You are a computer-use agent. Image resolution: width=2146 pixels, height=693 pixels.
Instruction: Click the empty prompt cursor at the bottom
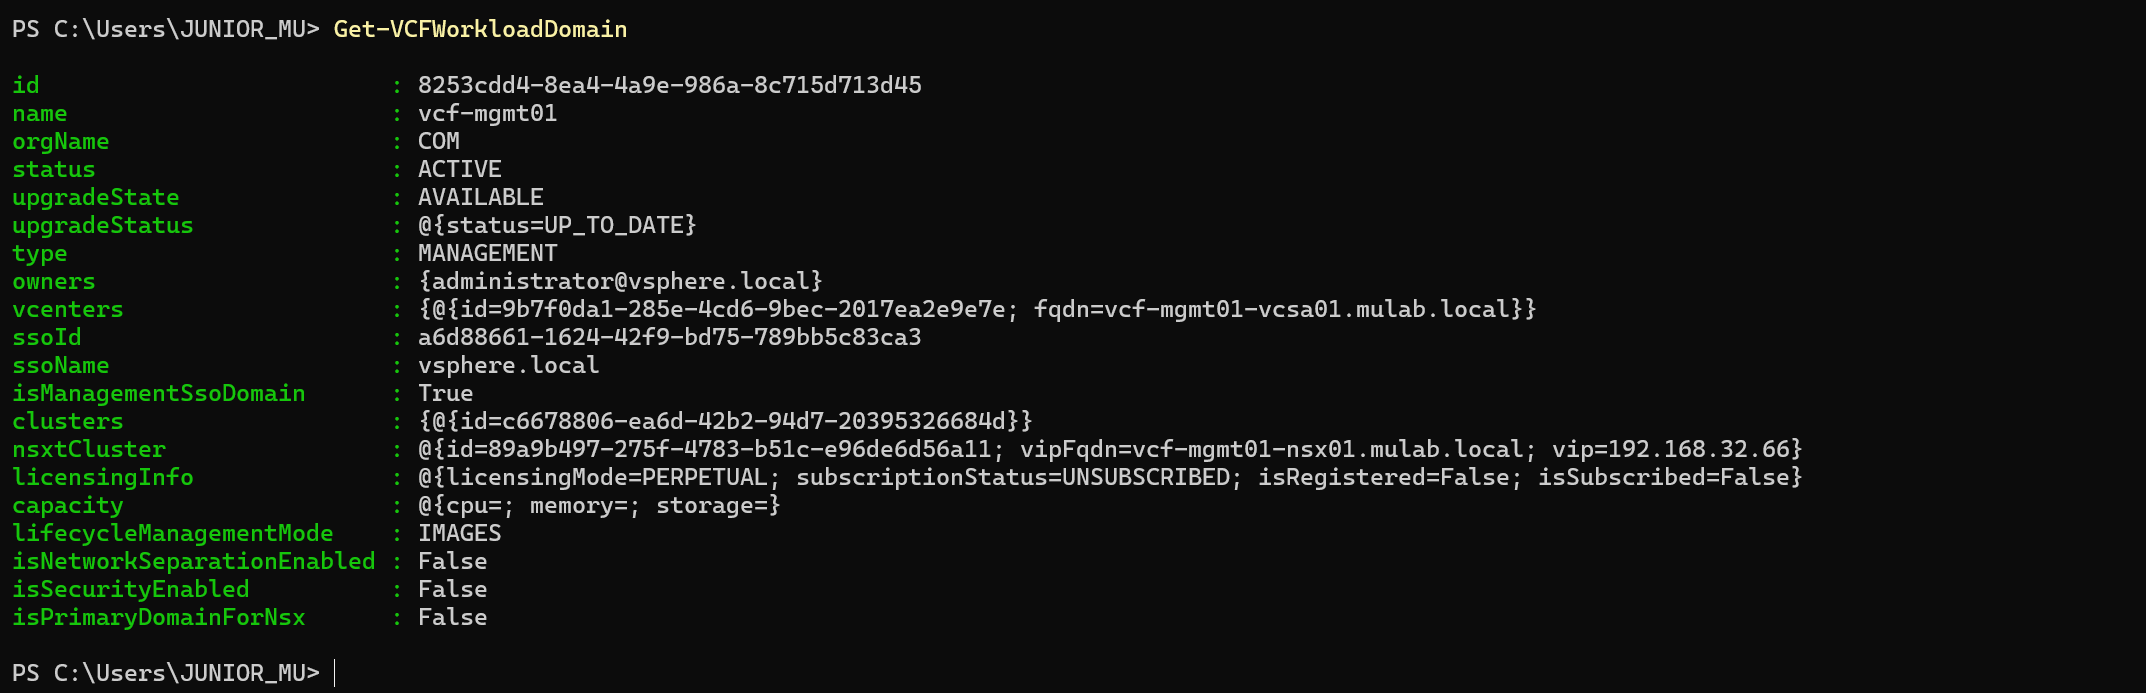coord(336,673)
